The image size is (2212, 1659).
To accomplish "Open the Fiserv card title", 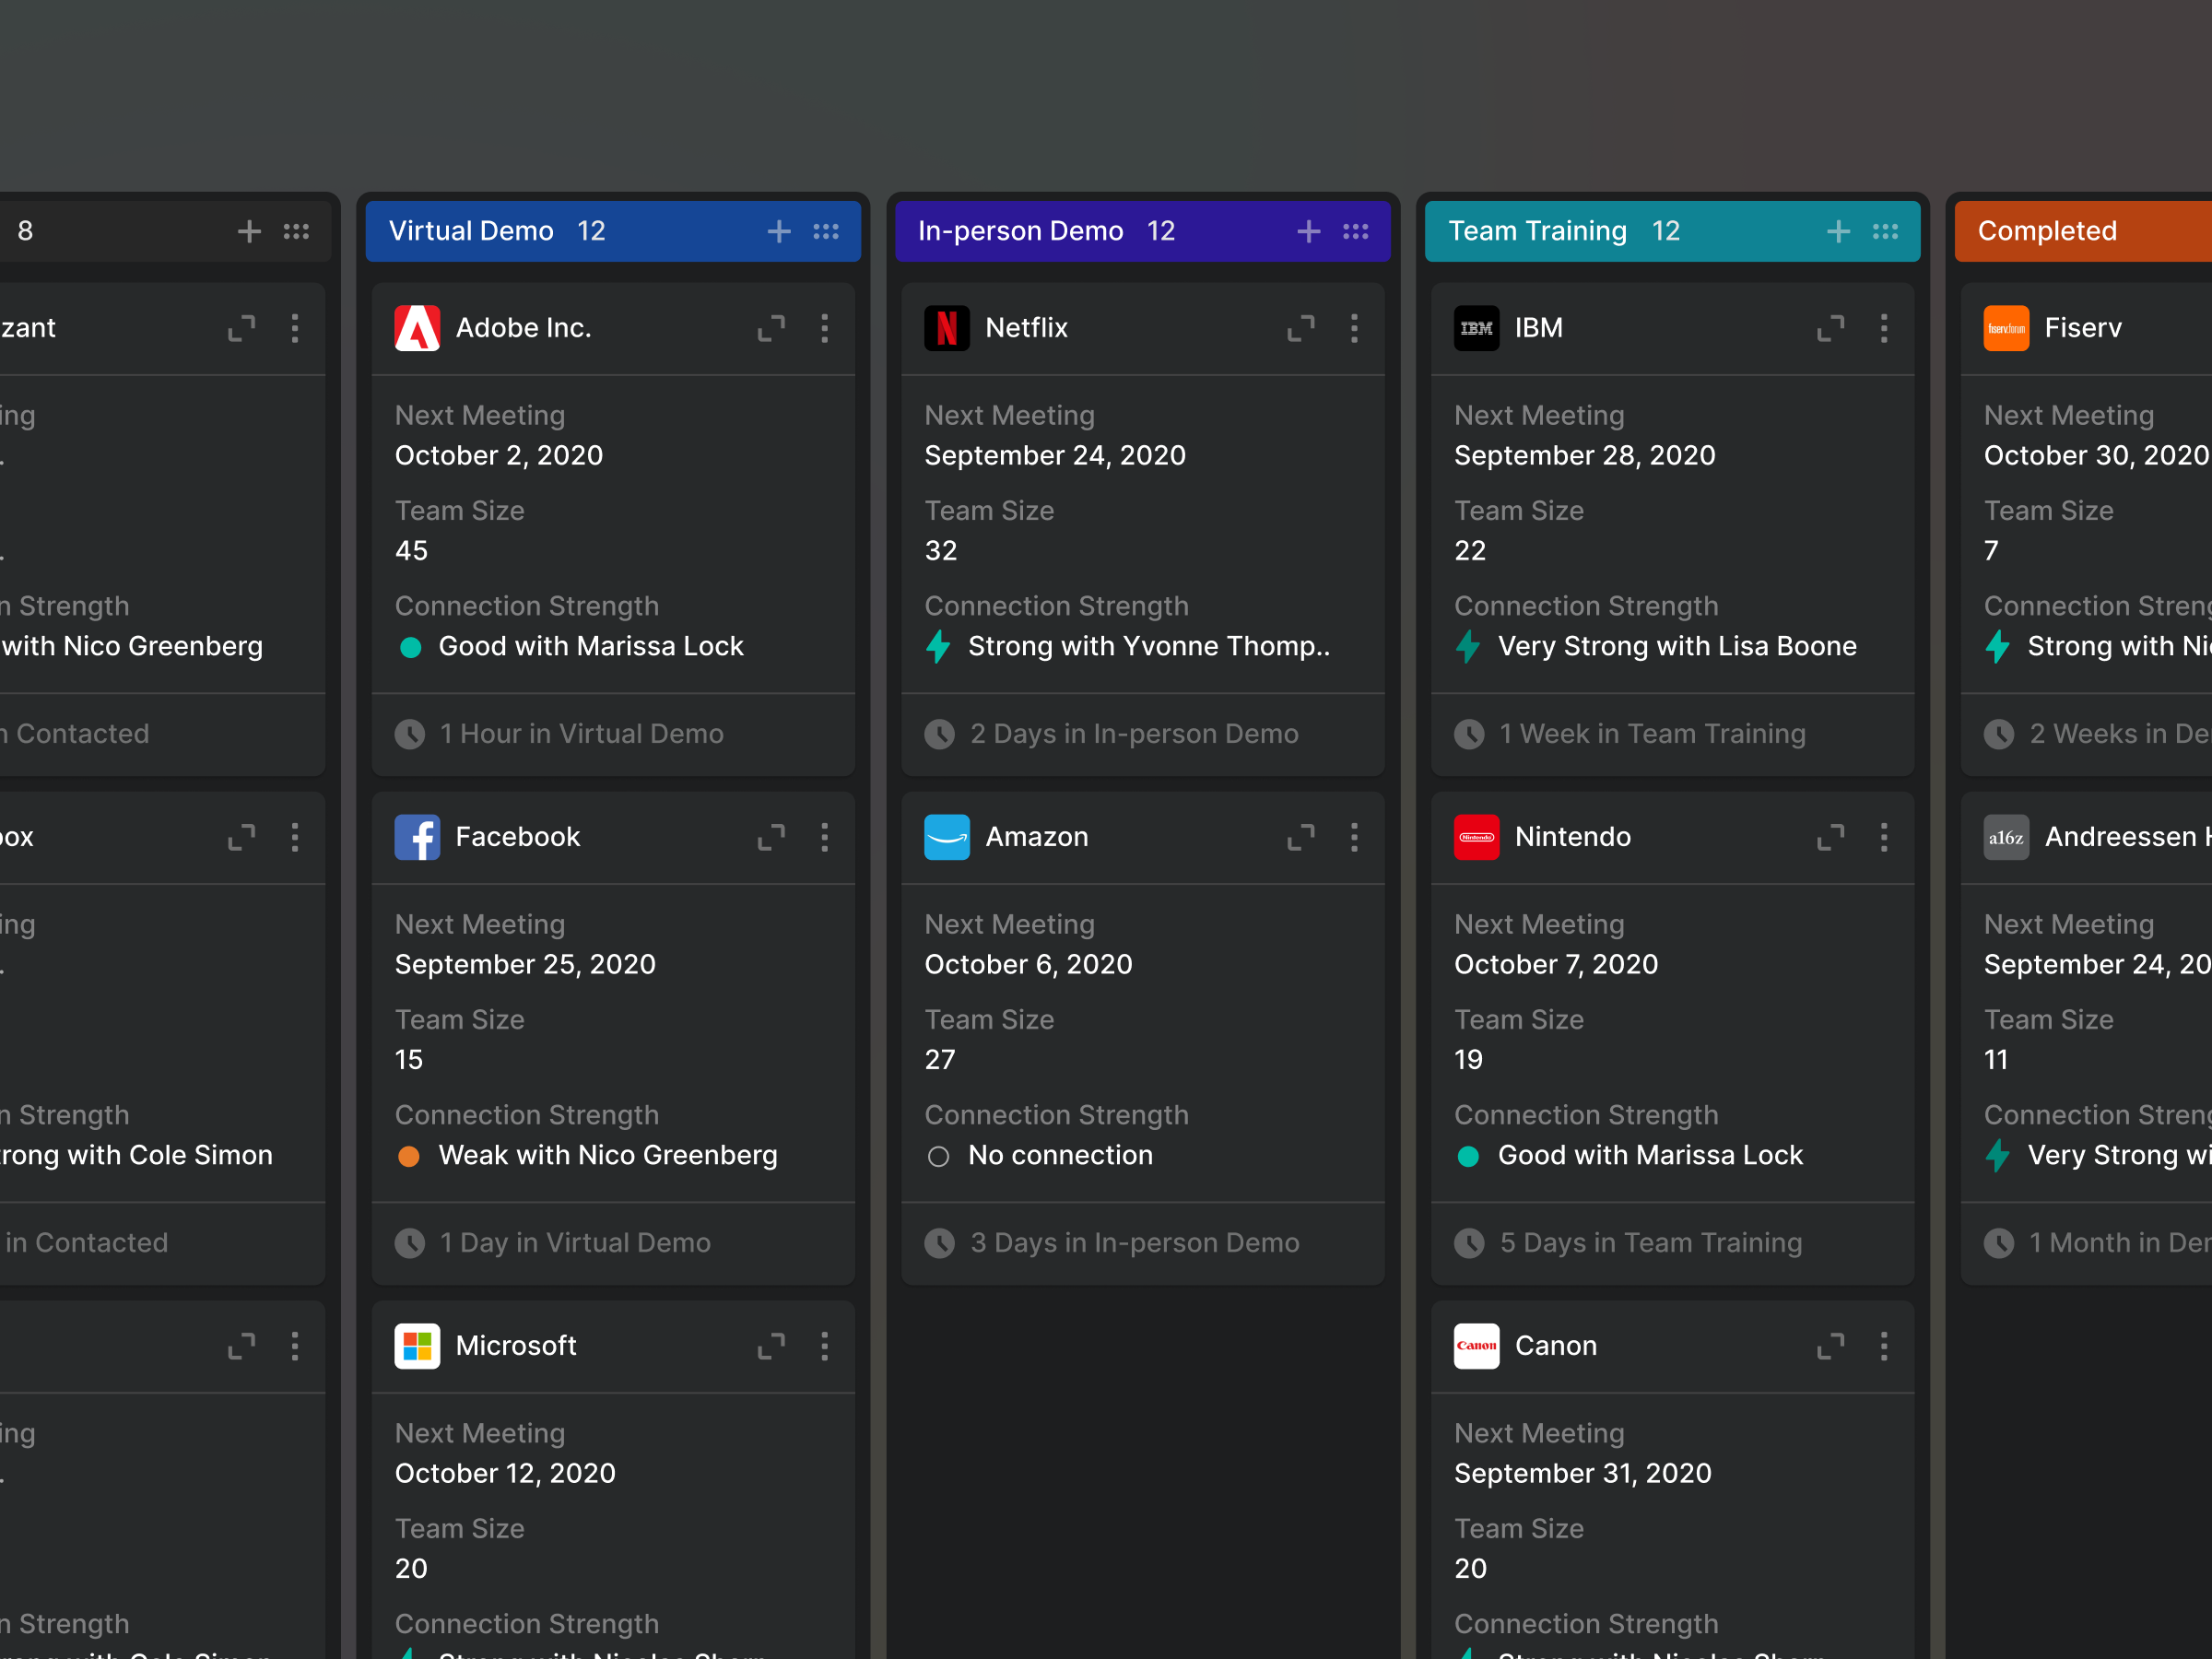I will (x=2083, y=328).
